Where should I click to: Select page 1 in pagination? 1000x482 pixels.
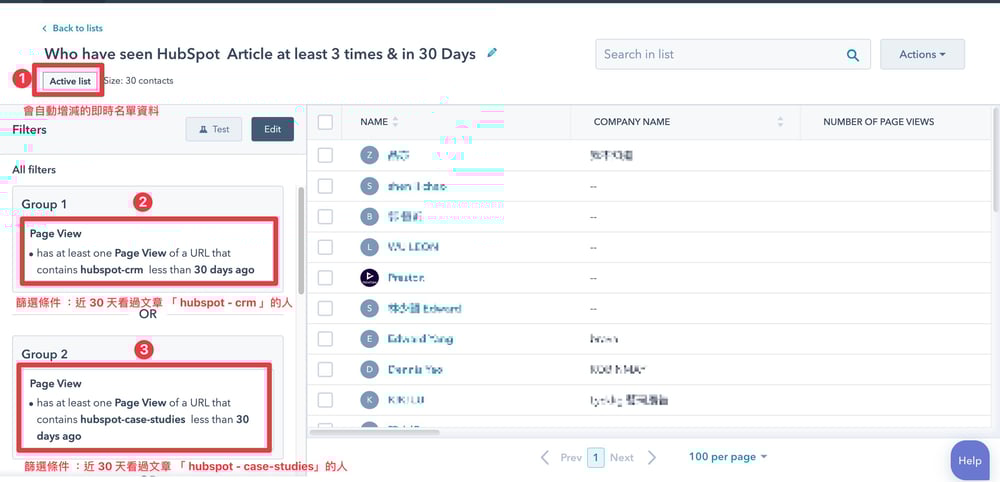(595, 457)
